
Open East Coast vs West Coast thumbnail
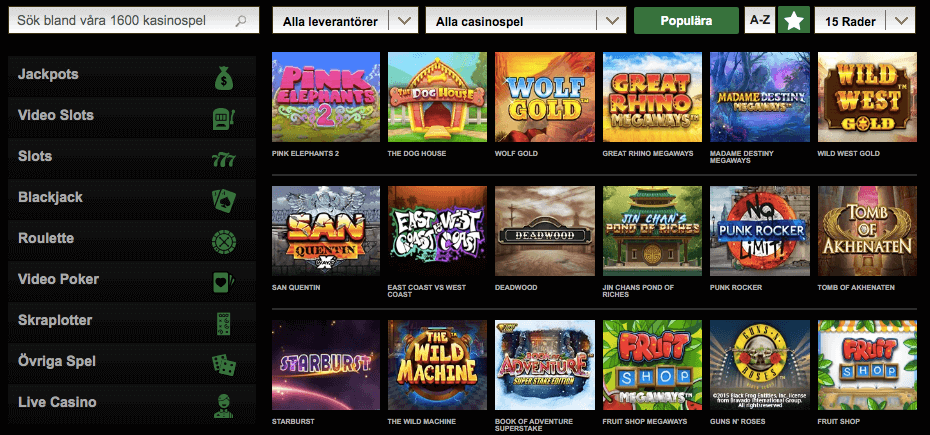(x=437, y=231)
